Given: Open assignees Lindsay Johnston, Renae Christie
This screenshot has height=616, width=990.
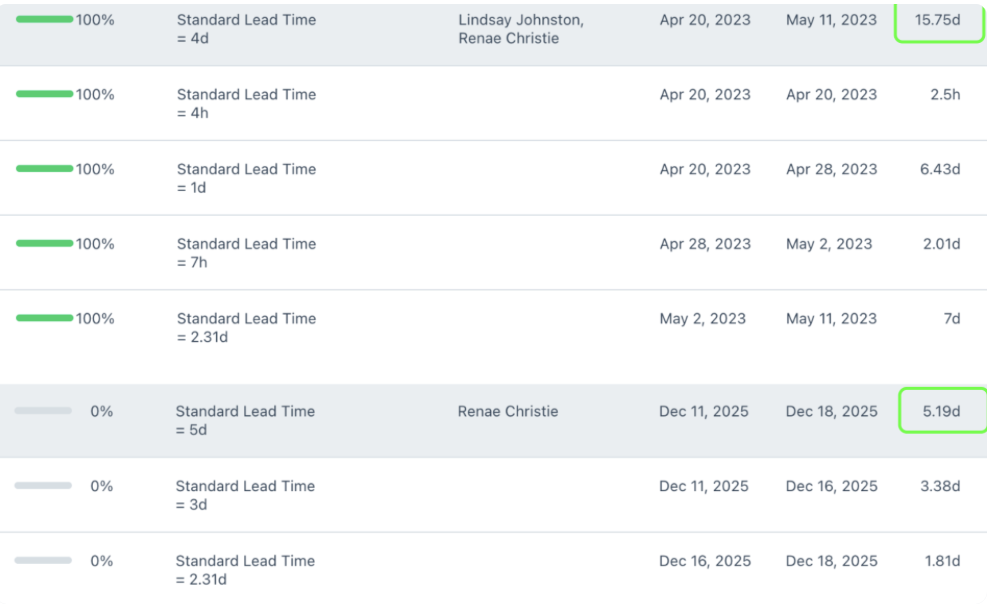Looking at the screenshot, I should coord(521,29).
